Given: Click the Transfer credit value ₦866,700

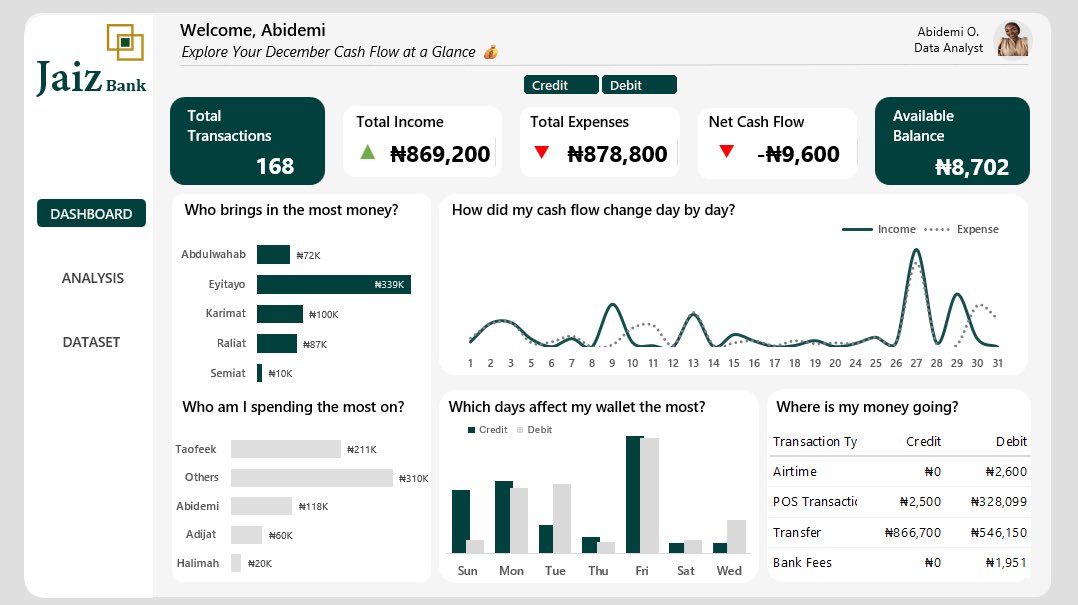Looking at the screenshot, I should coord(913,533).
